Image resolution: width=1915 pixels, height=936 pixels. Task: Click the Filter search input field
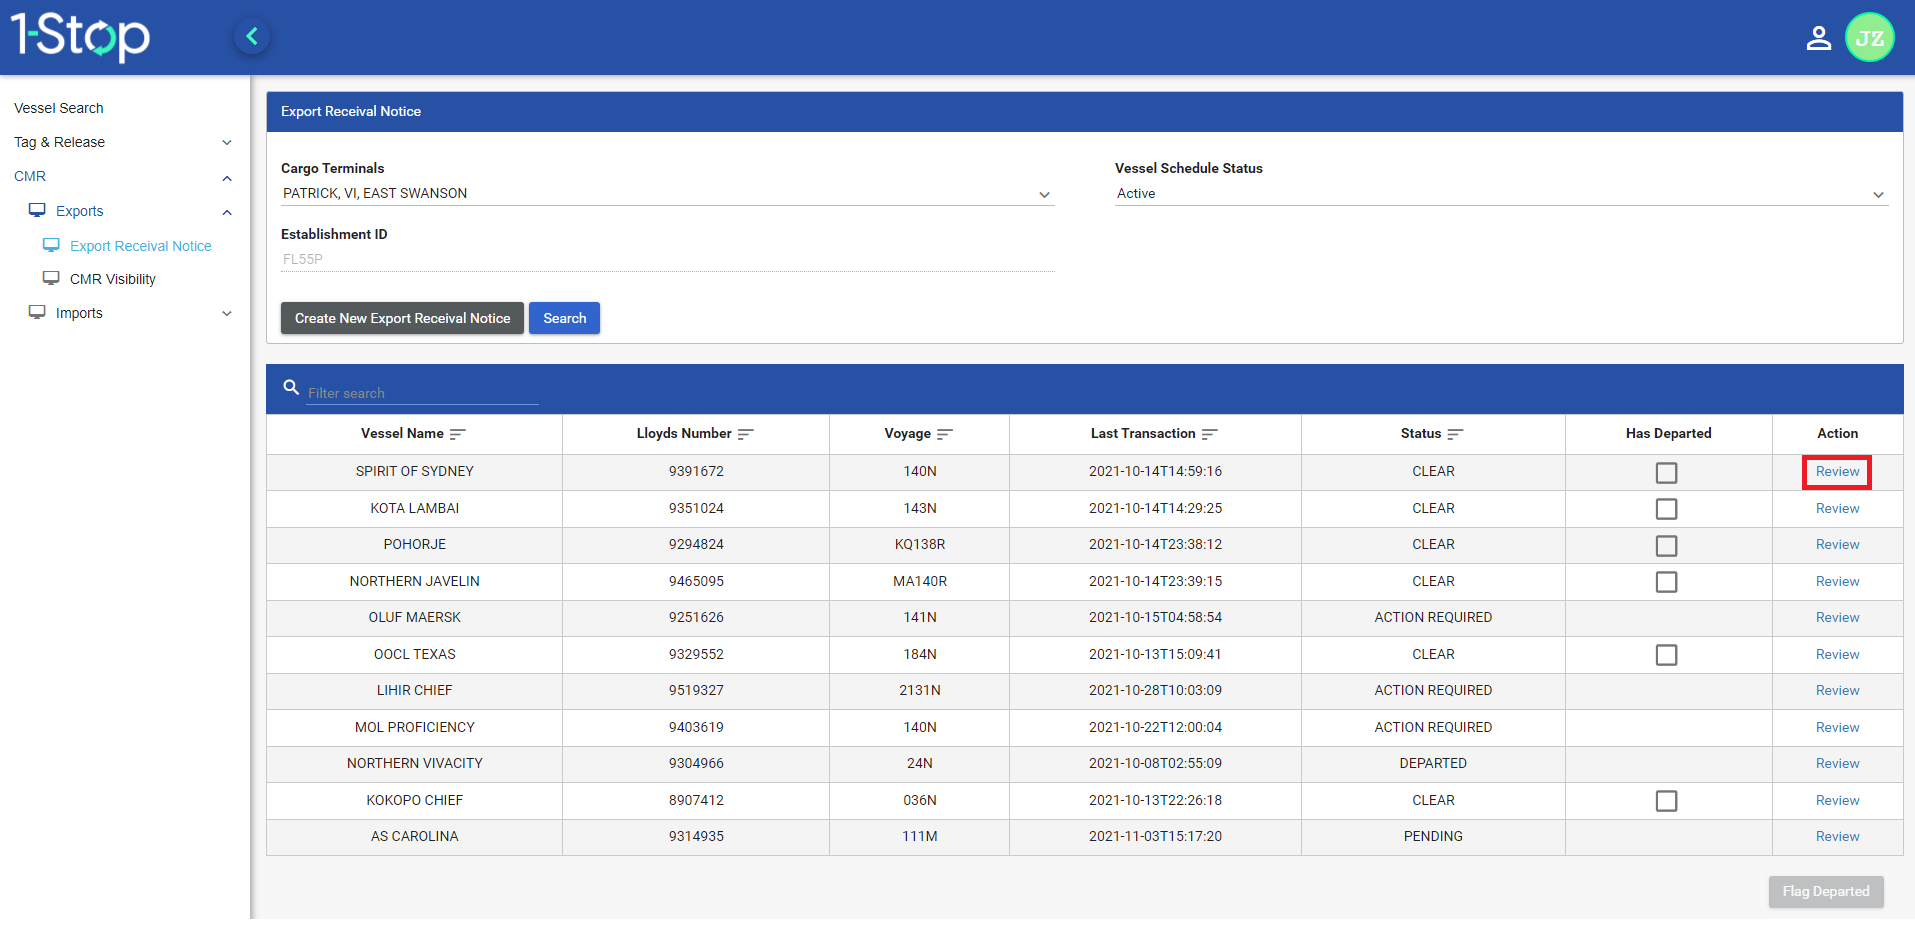[x=422, y=393]
